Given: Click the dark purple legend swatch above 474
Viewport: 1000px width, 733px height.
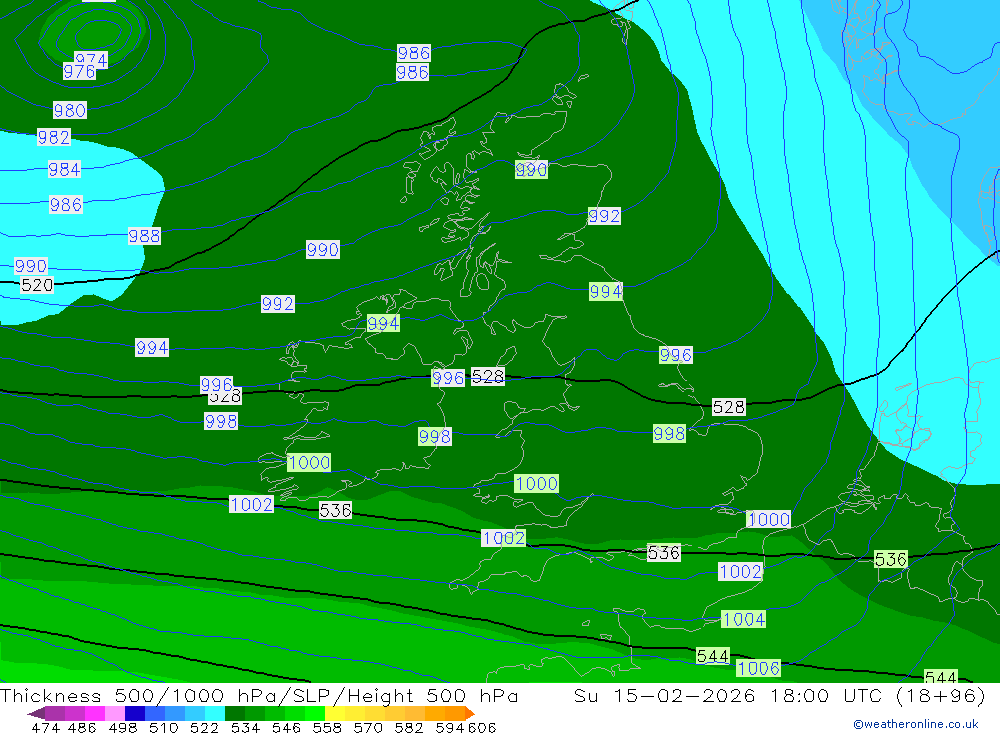Looking at the screenshot, I should tap(55, 713).
